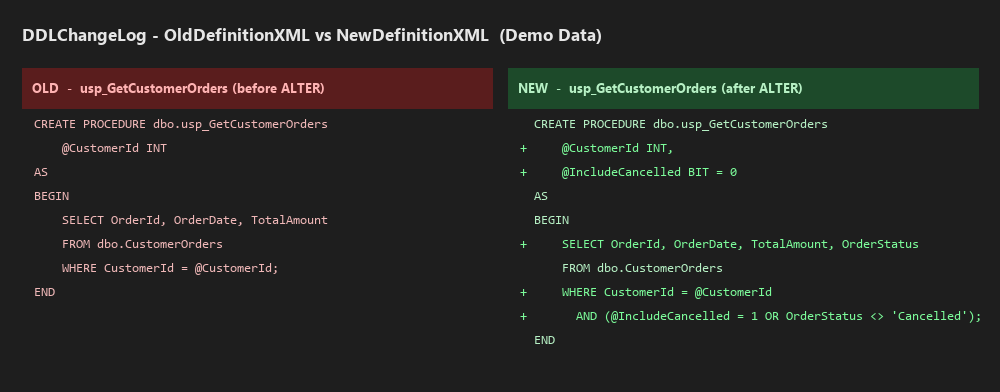The image size is (1000, 392).
Task: Click FROM dbo.CustomerOrders in old definition
Action: click(x=142, y=244)
